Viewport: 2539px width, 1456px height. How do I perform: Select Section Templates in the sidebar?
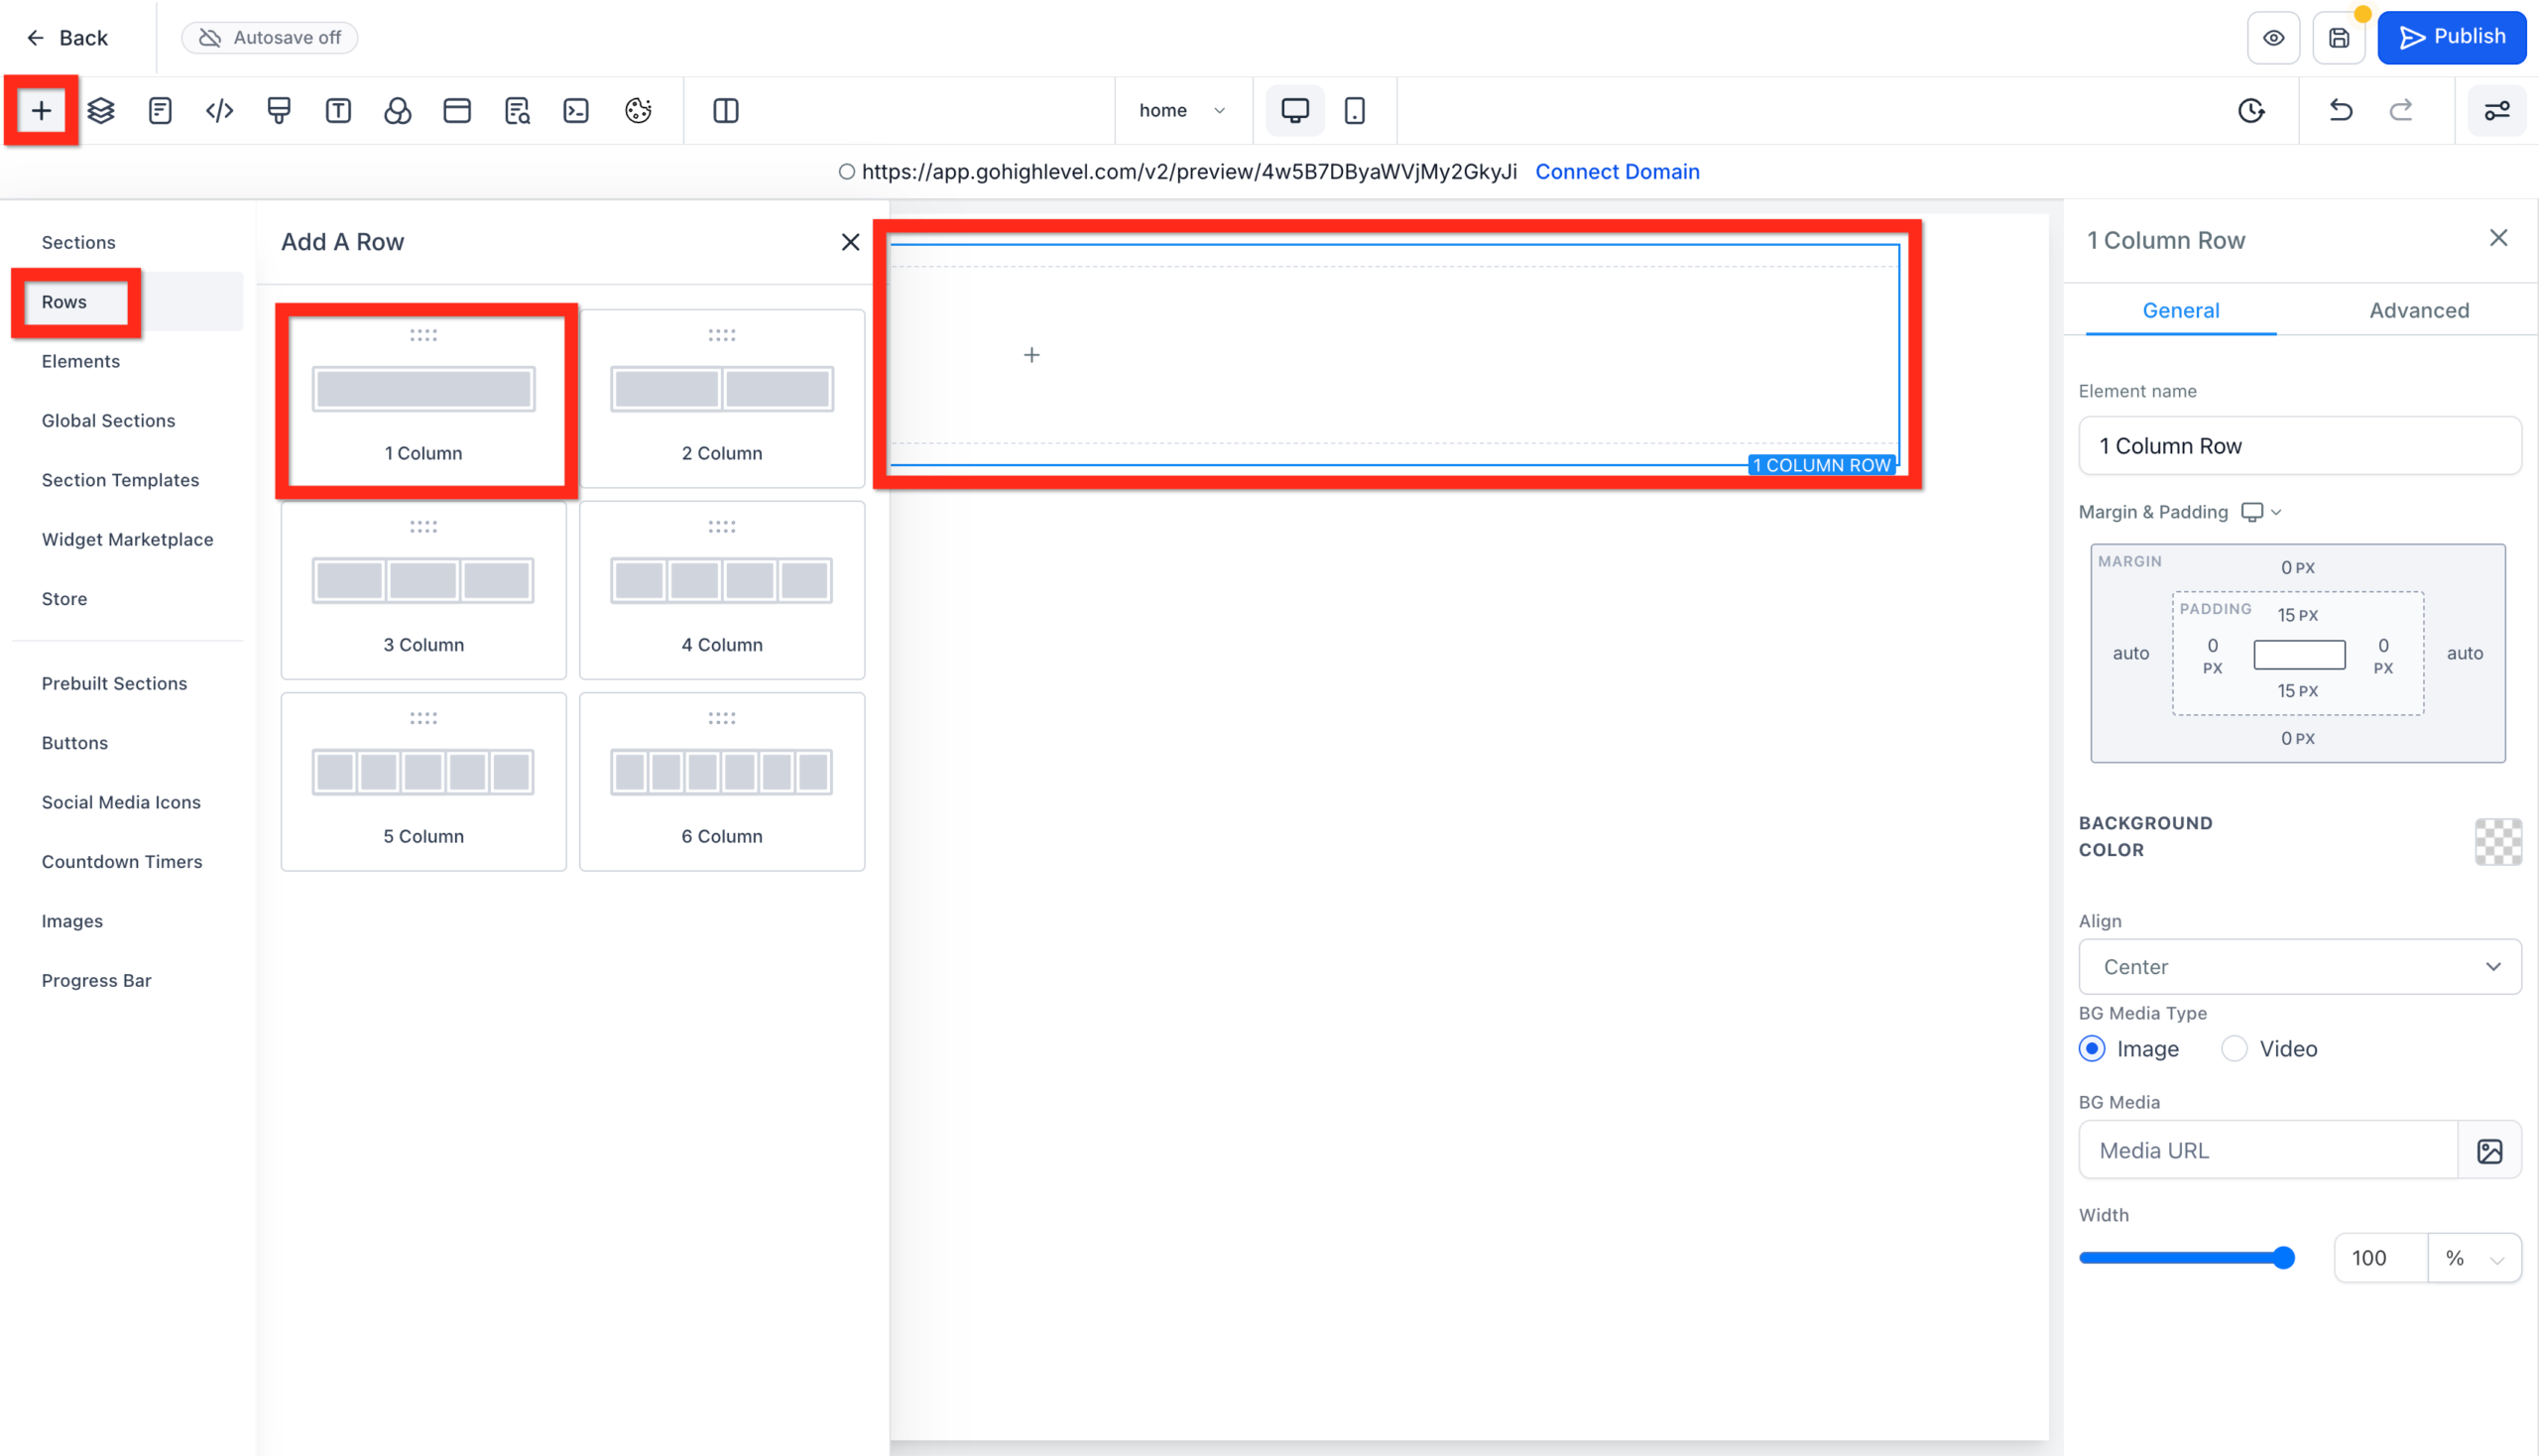click(120, 480)
